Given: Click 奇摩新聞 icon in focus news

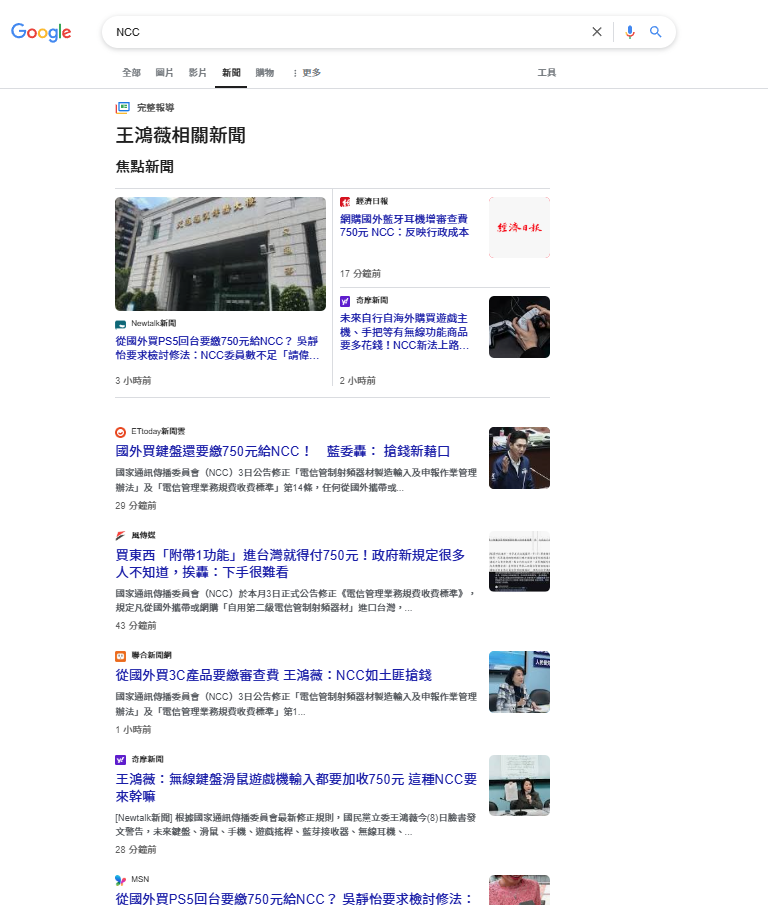Looking at the screenshot, I should (x=345, y=301).
